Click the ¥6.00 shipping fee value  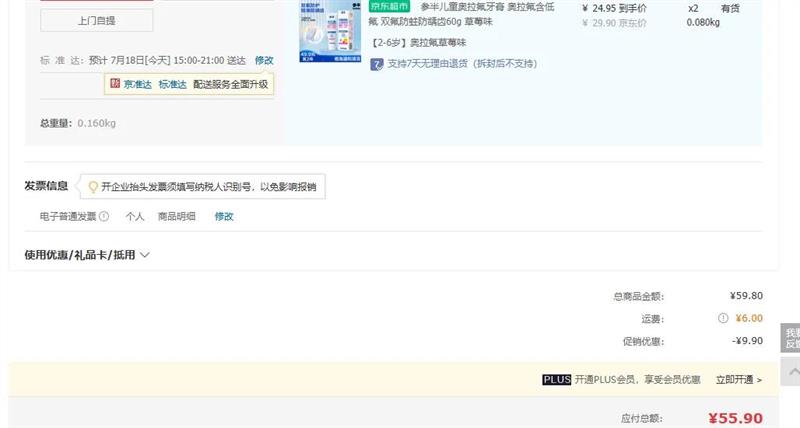pos(749,318)
